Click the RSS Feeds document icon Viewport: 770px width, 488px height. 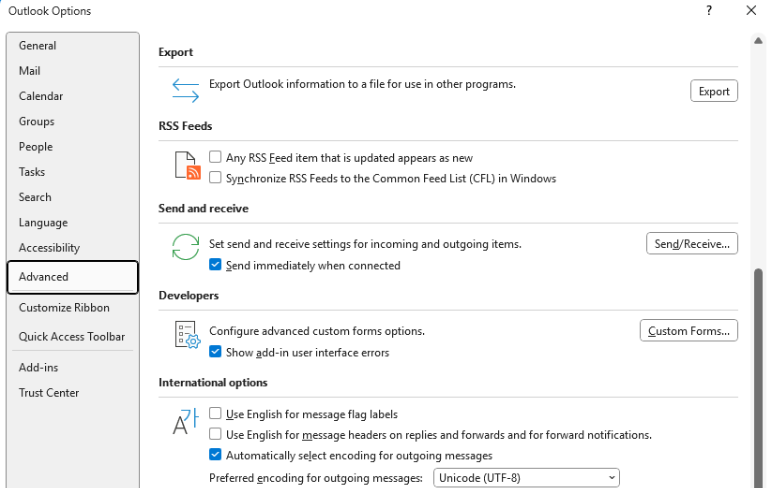(186, 166)
